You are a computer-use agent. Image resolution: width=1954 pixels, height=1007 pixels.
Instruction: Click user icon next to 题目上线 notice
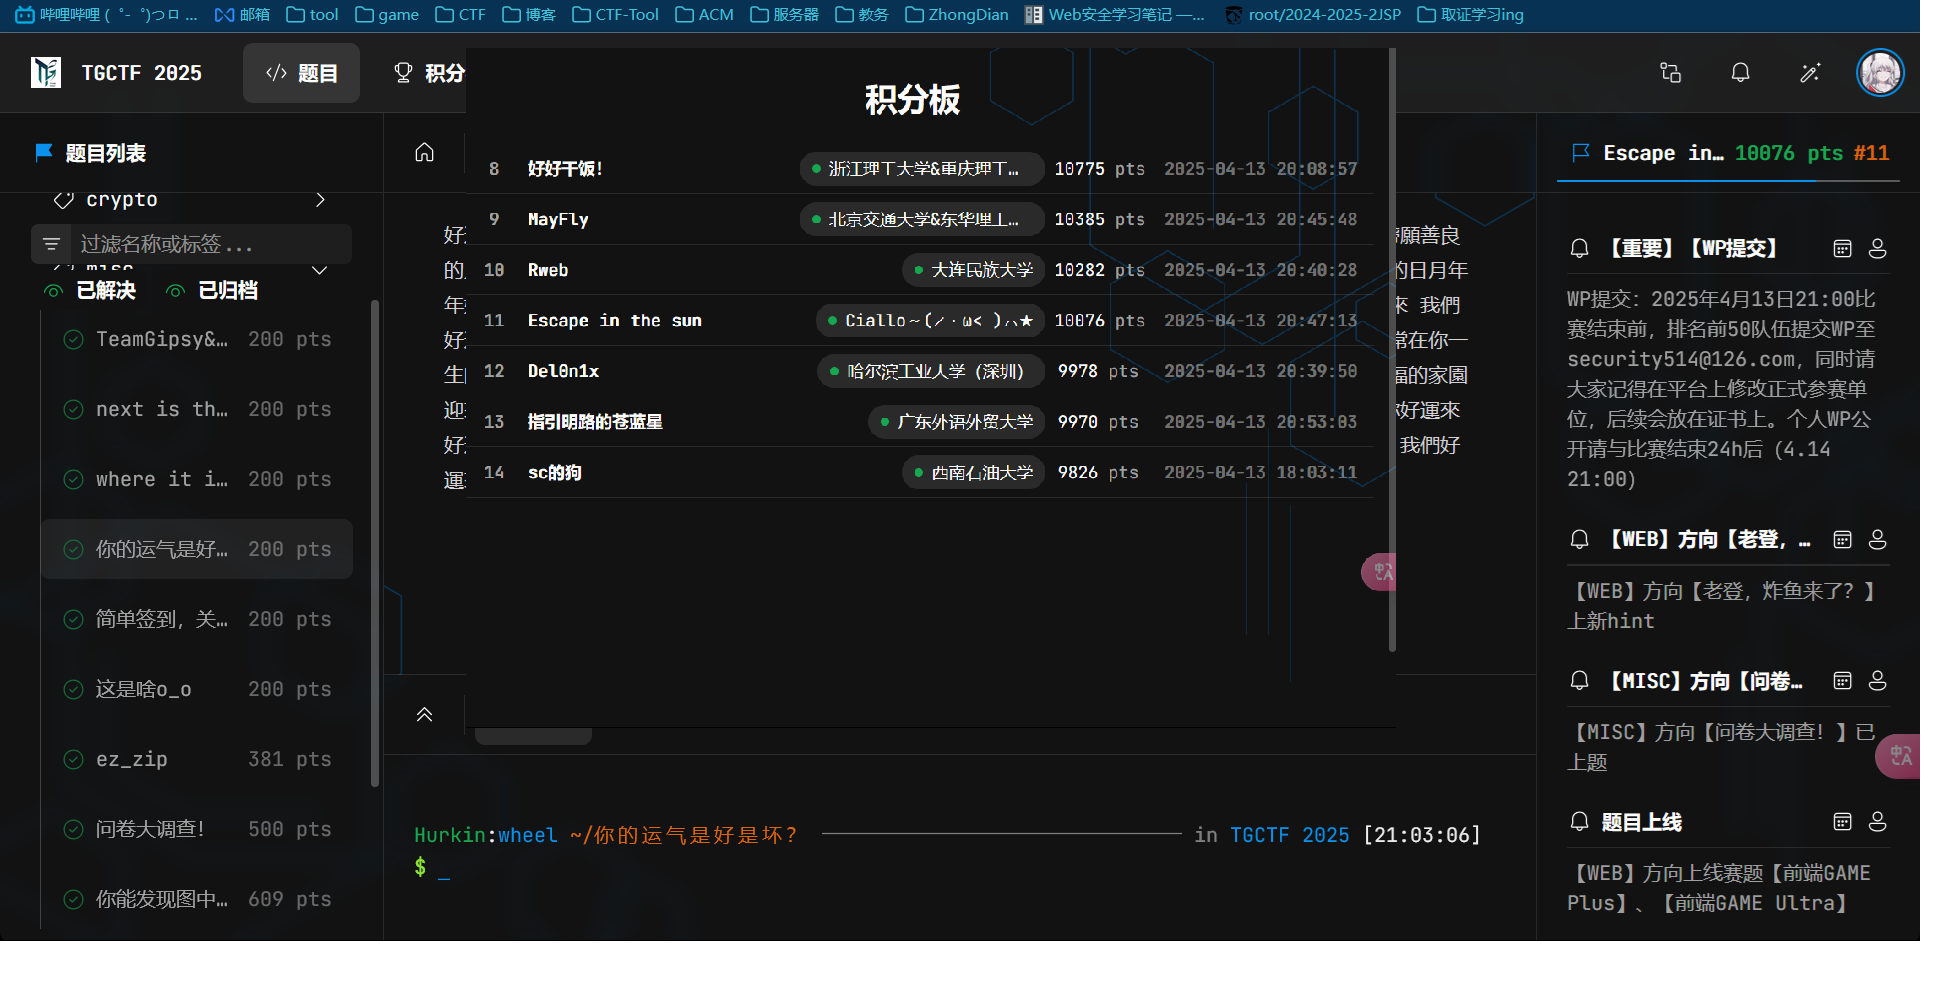(x=1878, y=822)
